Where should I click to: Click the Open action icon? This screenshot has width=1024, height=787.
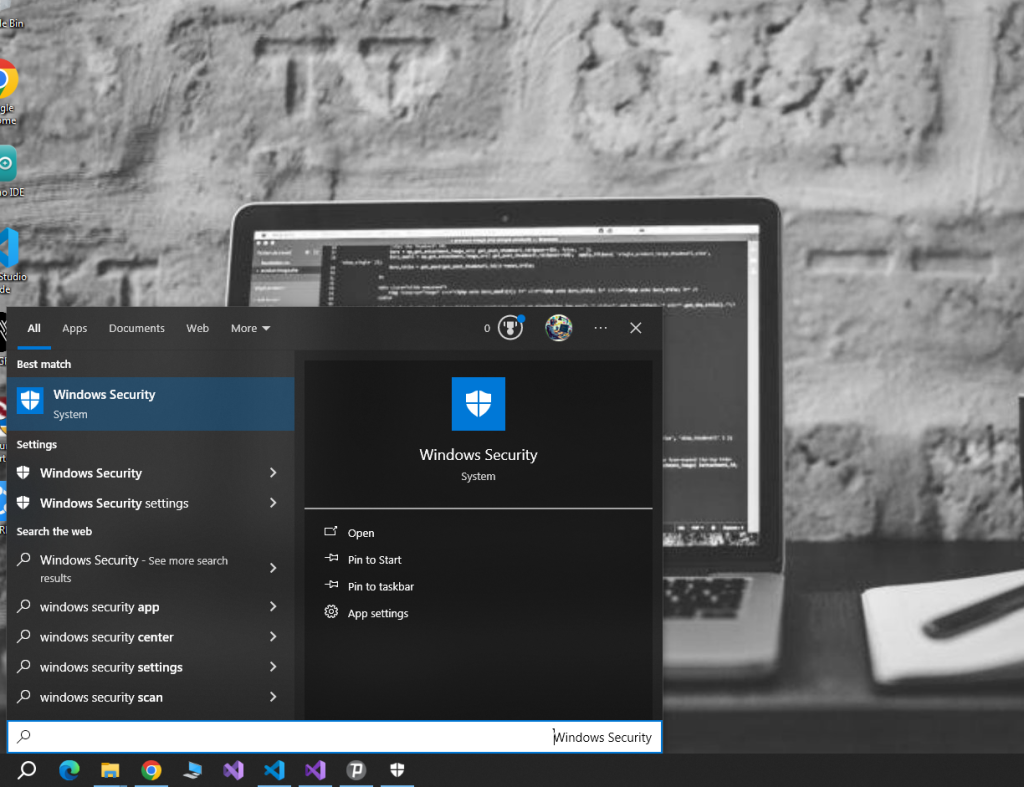click(331, 532)
